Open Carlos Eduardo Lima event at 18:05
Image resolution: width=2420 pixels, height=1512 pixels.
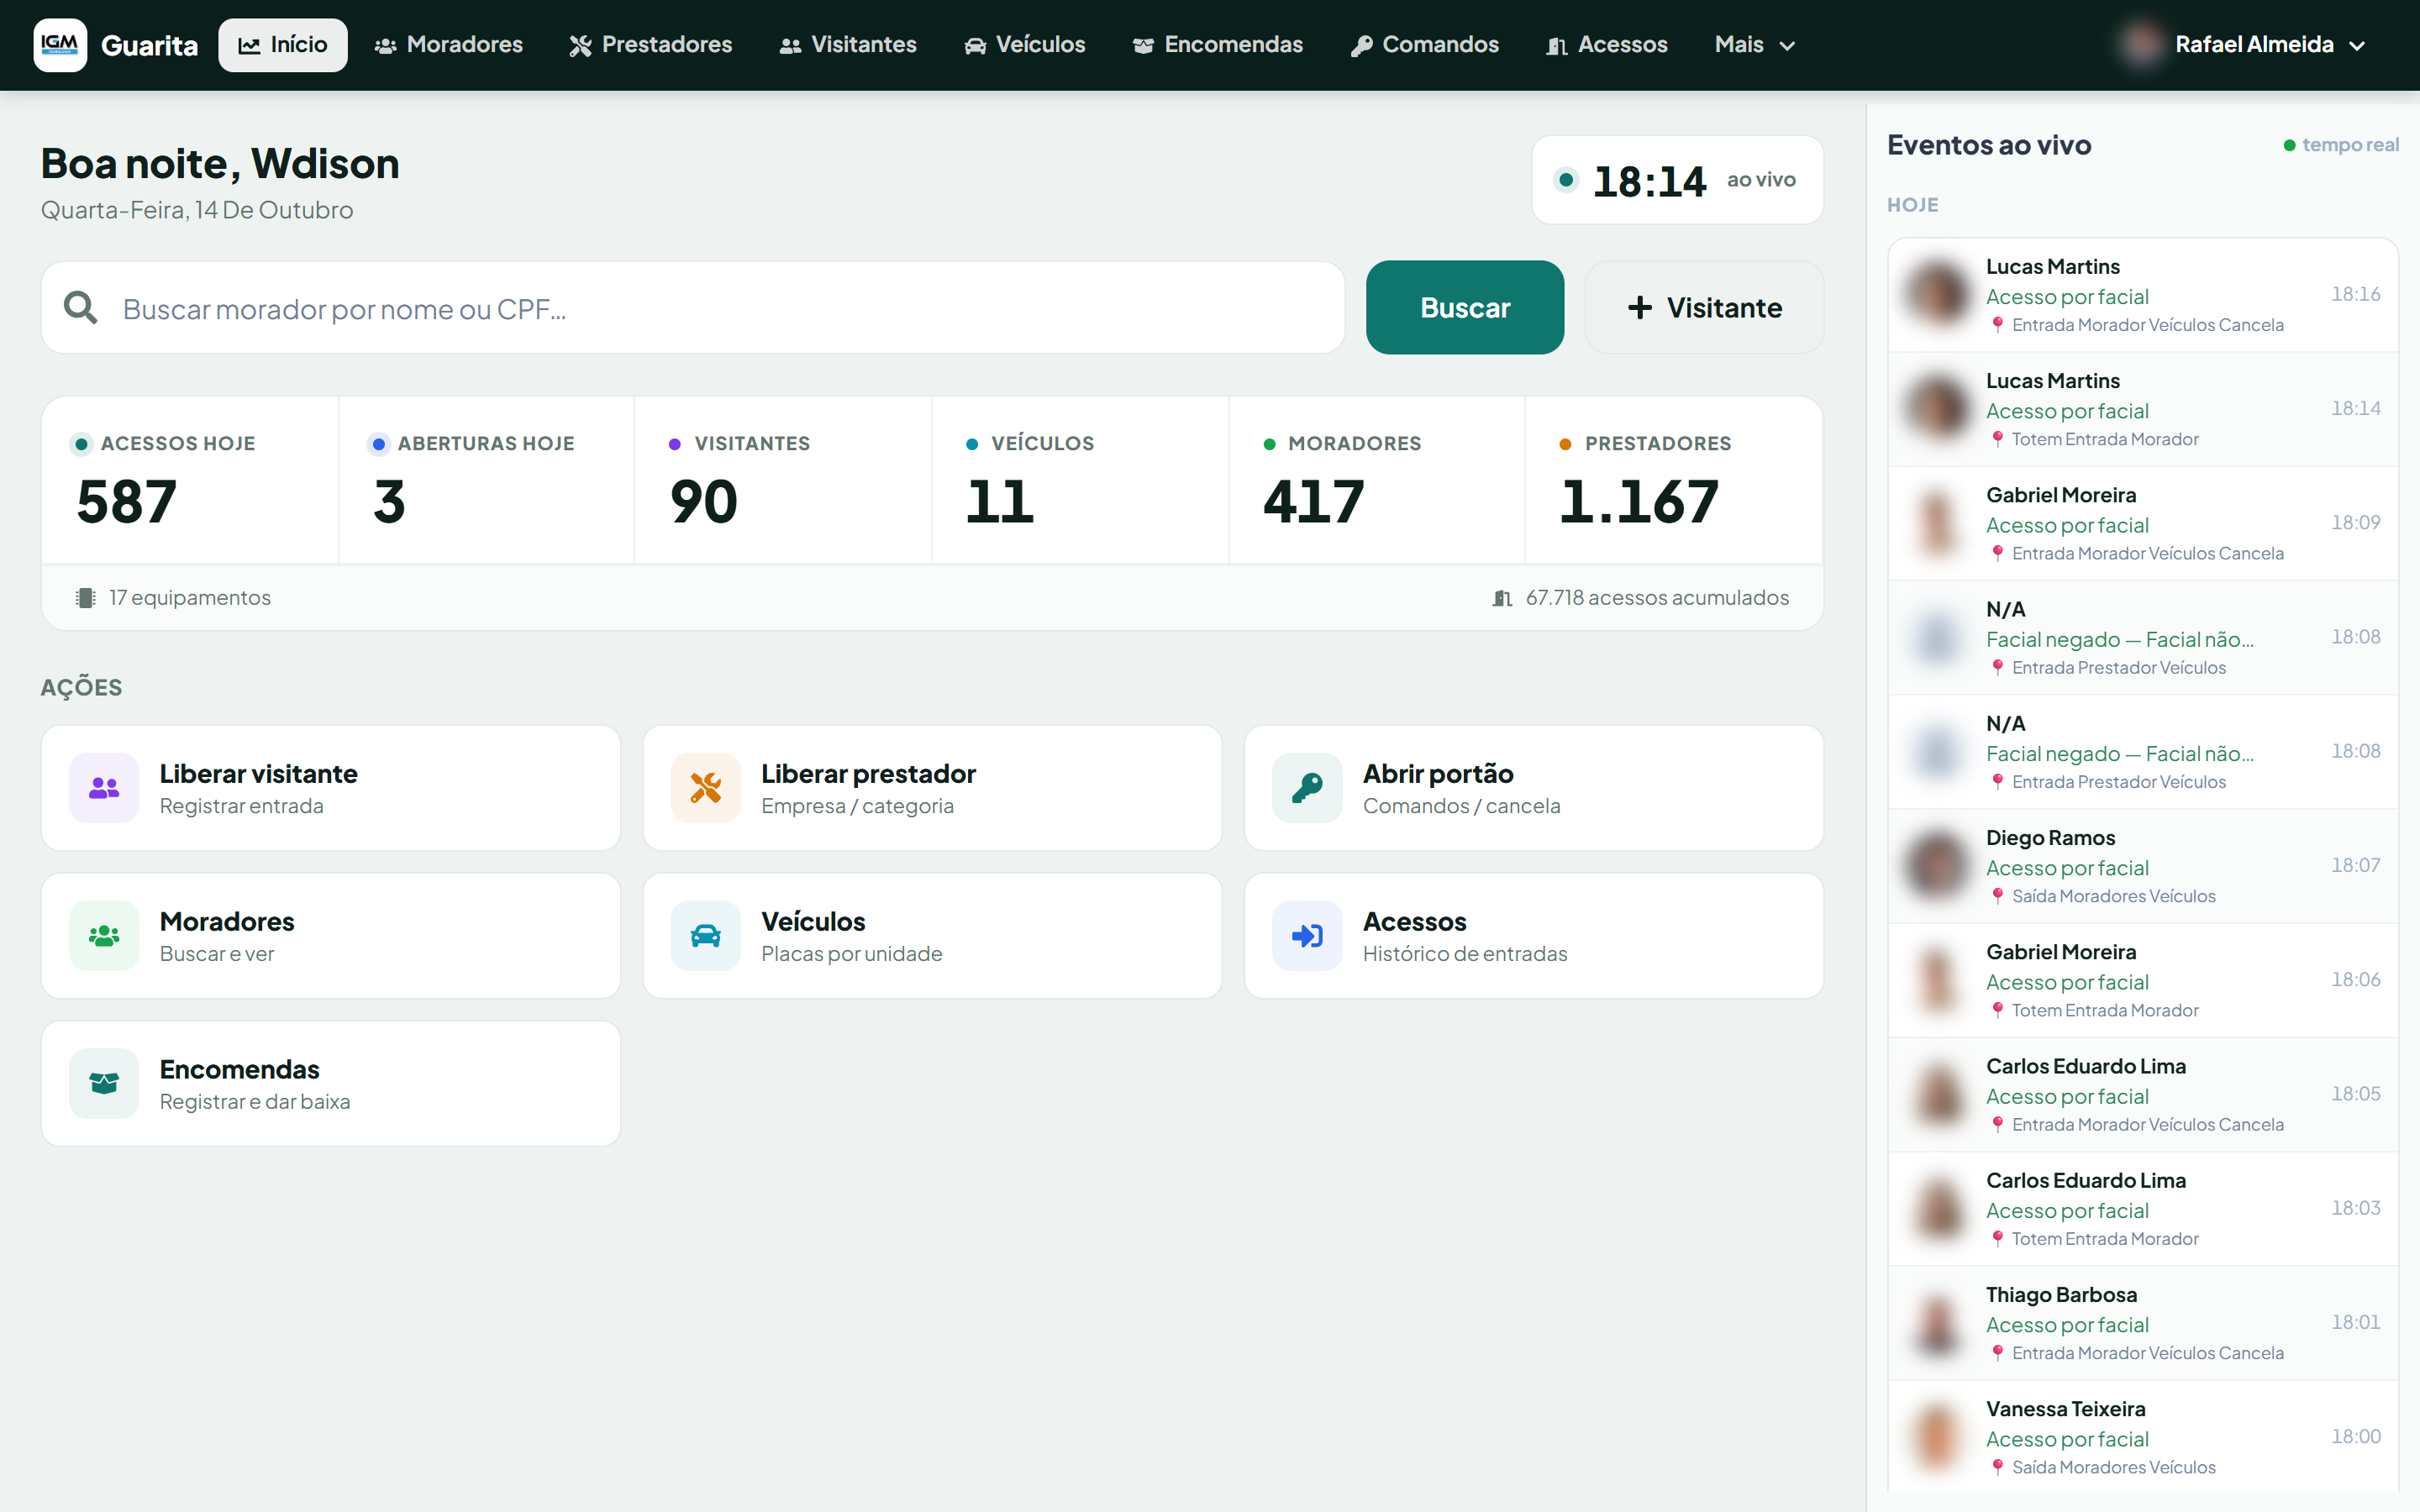point(2143,1094)
